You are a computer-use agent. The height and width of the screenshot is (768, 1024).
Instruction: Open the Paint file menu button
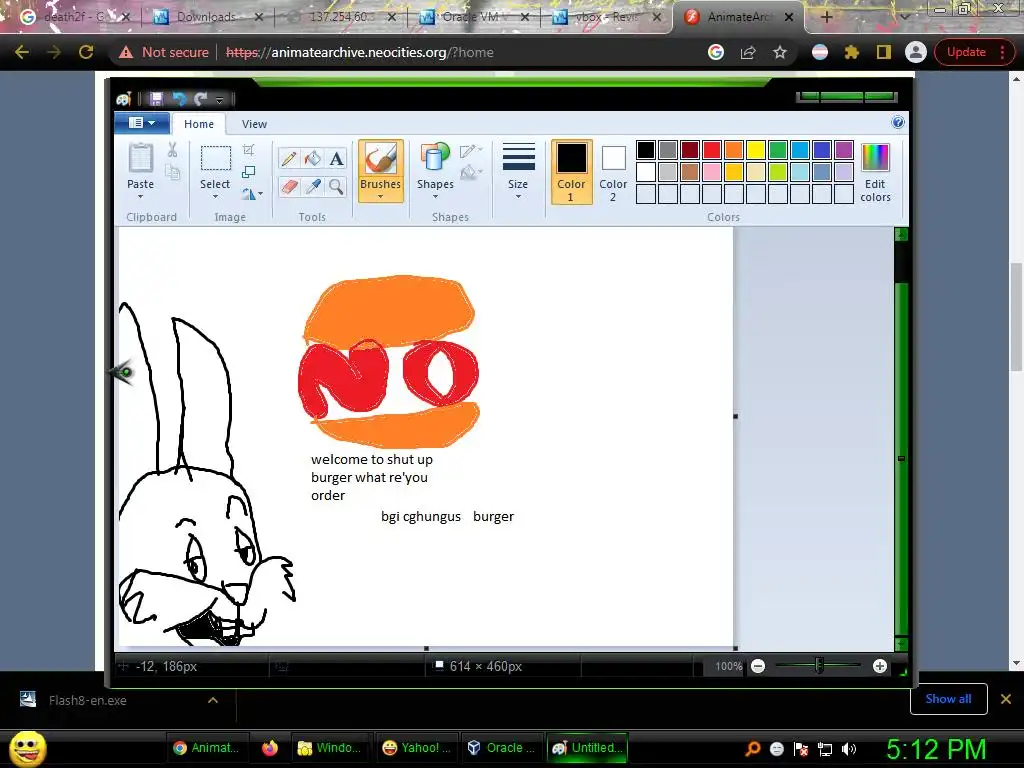142,123
